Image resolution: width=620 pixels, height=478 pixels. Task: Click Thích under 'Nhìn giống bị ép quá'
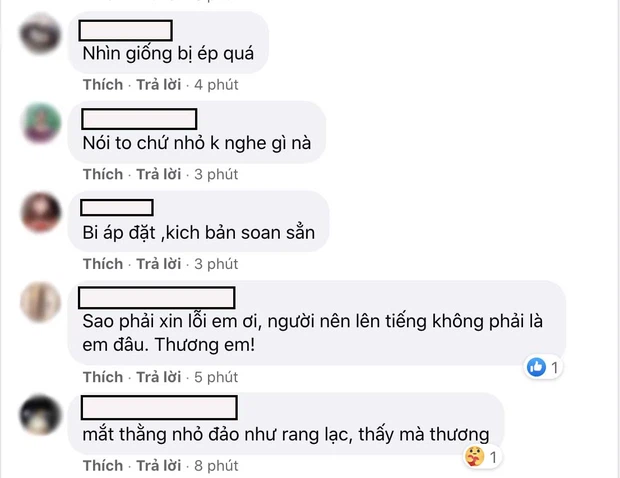tap(103, 85)
